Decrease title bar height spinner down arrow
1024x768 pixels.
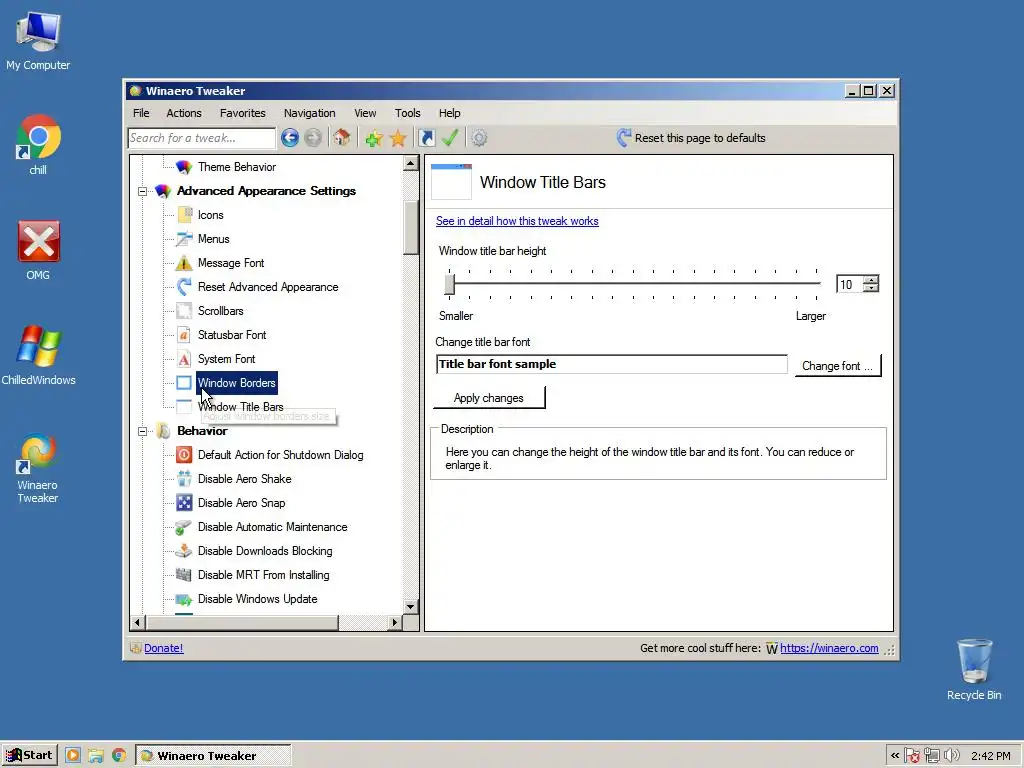click(871, 288)
